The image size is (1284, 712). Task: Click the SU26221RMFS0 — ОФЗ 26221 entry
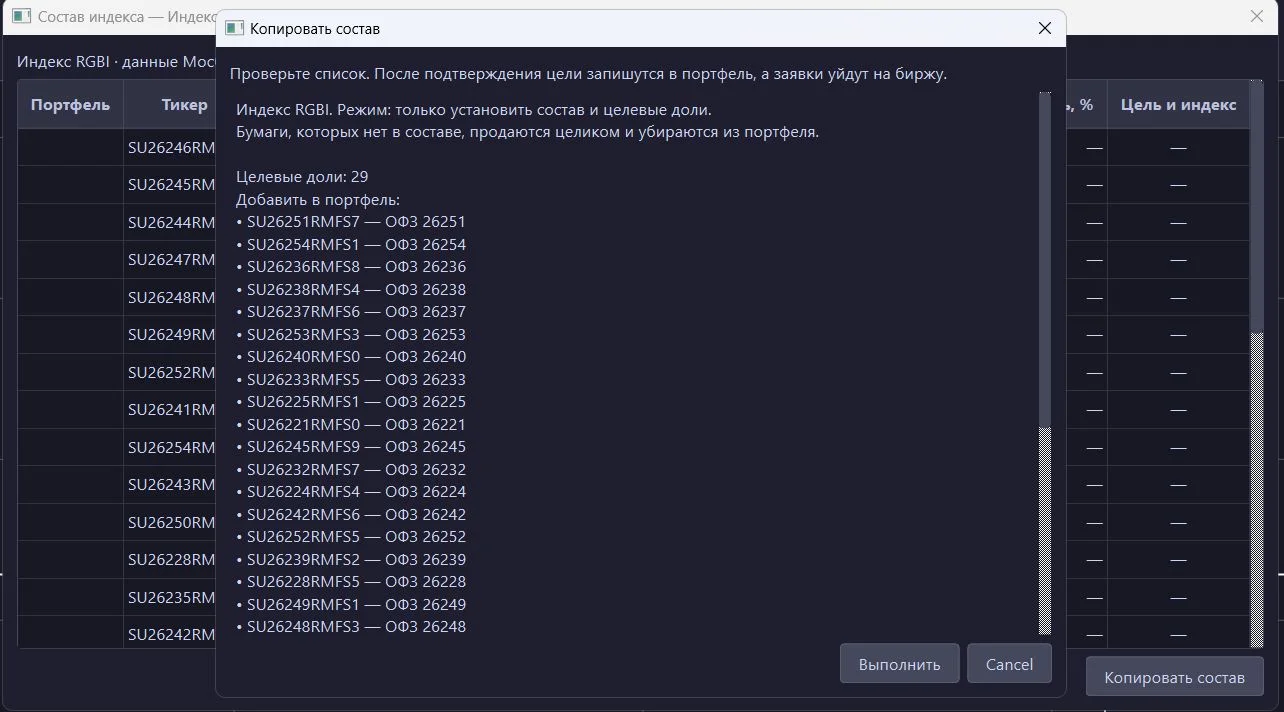pos(351,425)
